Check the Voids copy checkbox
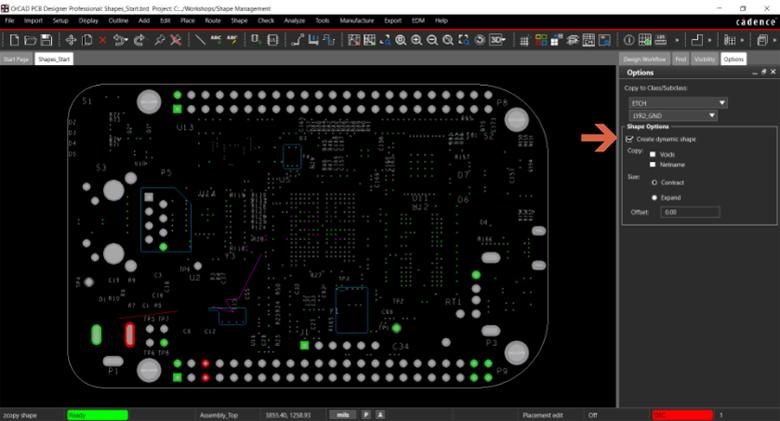 tap(653, 155)
